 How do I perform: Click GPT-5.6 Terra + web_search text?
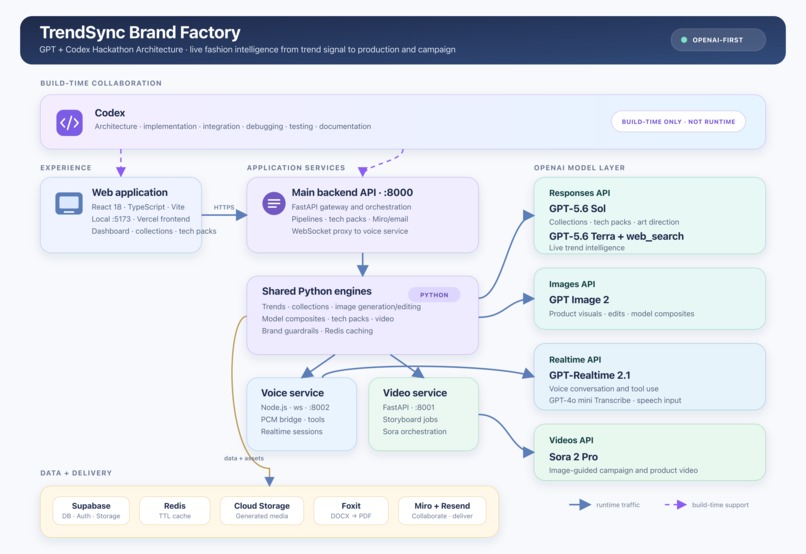point(616,236)
